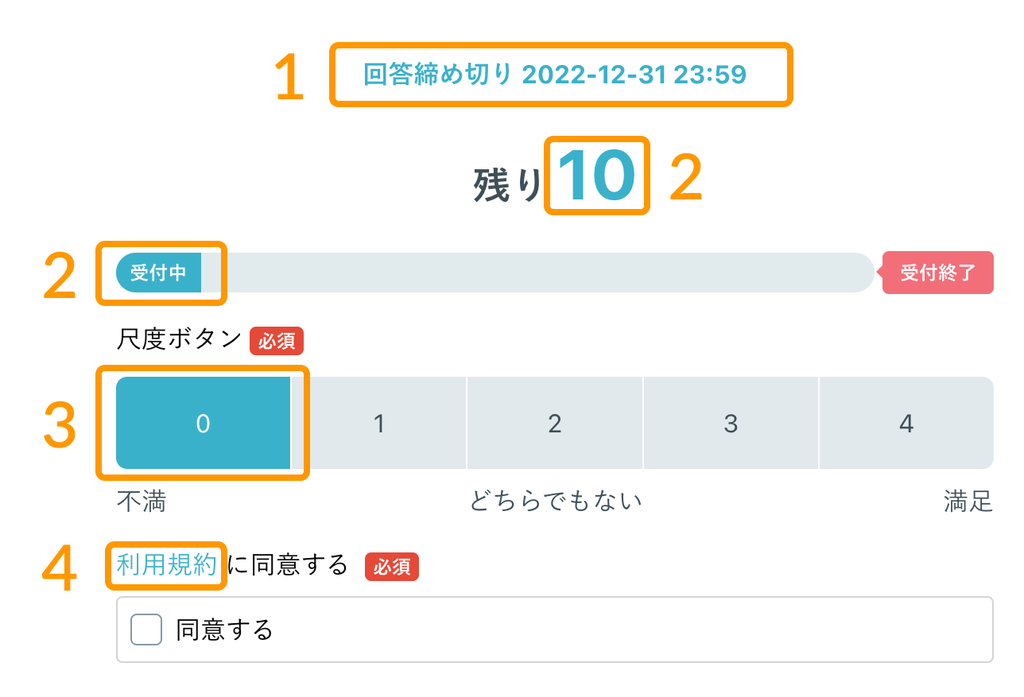Click the どちらでもない scale label

[x=556, y=500]
